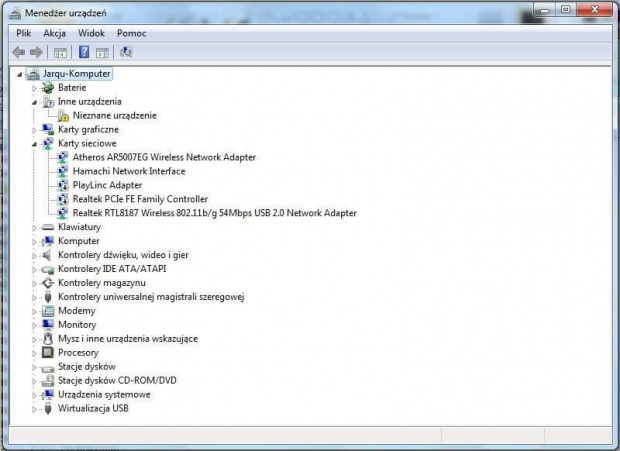Image resolution: width=620 pixels, height=451 pixels.
Task: Open the Plik menu
Action: pos(24,33)
